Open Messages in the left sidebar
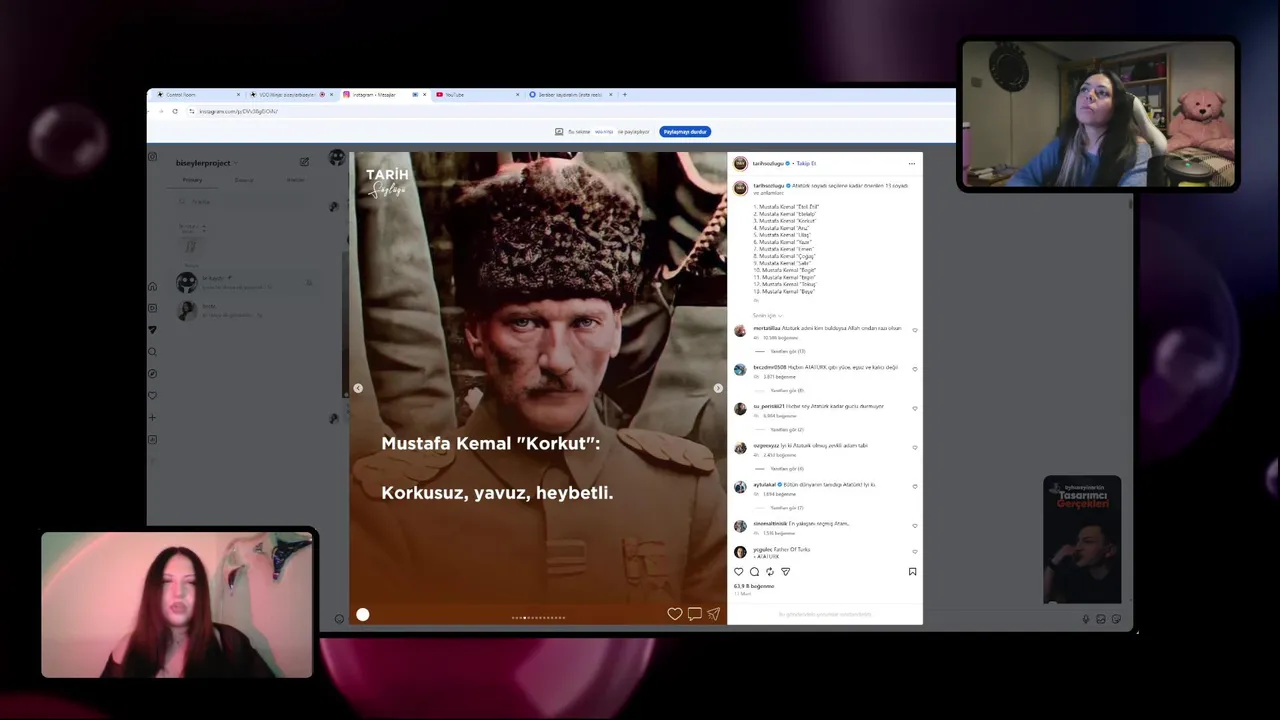The width and height of the screenshot is (1280, 720). tap(152, 330)
